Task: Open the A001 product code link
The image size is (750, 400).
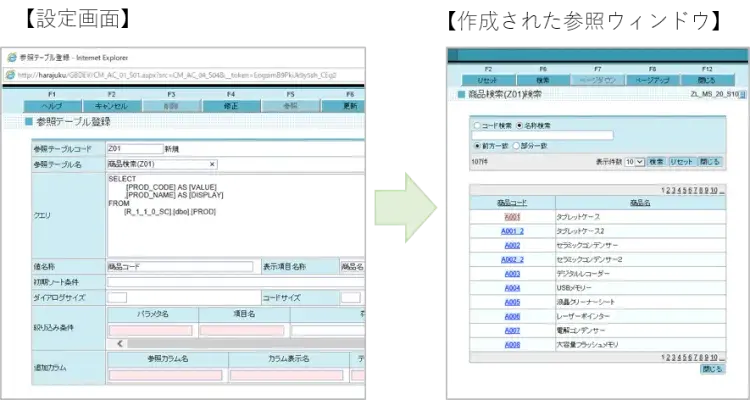Action: [x=512, y=217]
